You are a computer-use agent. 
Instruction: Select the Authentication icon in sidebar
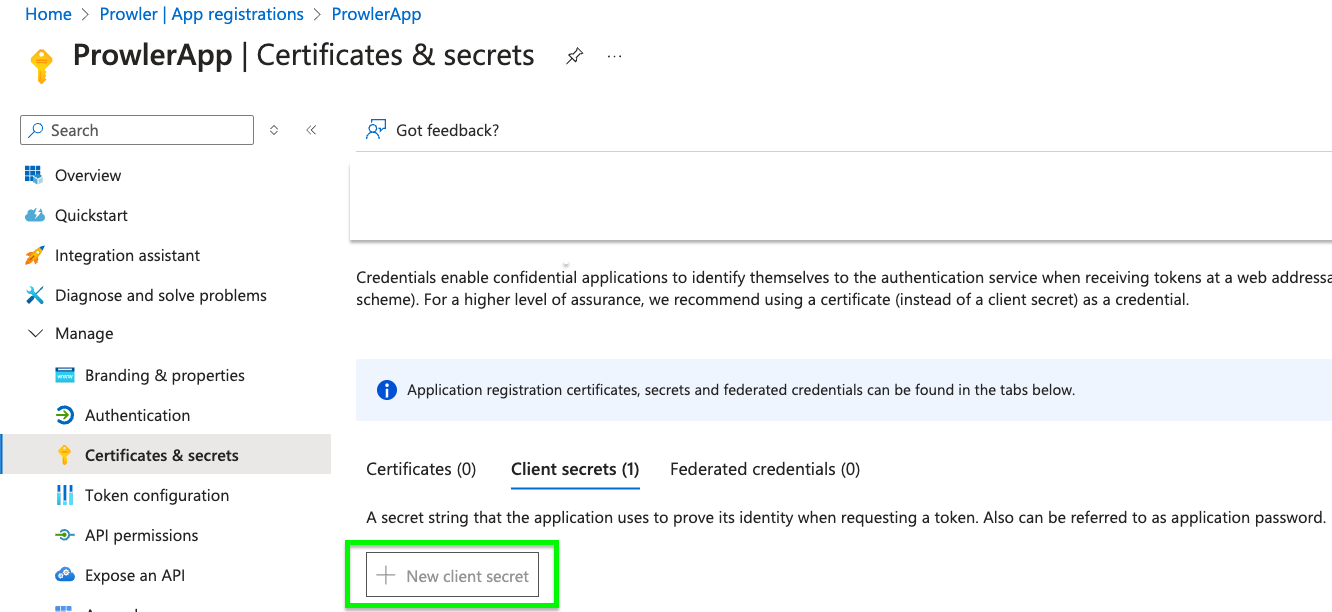pos(65,415)
